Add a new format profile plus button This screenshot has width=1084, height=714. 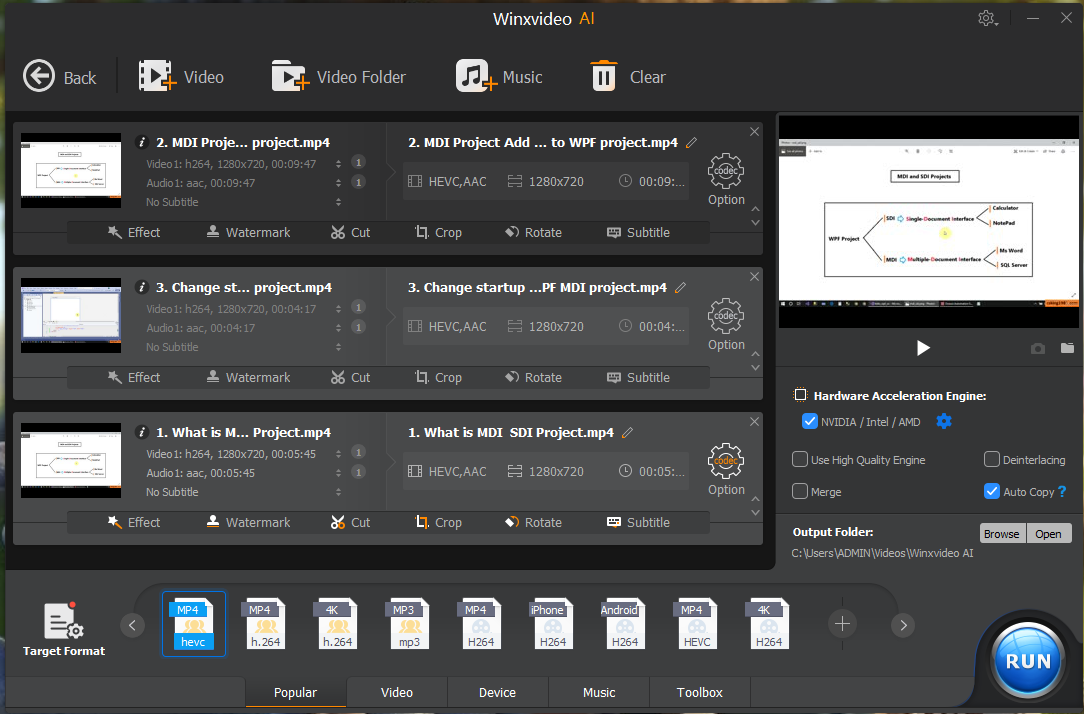(842, 624)
